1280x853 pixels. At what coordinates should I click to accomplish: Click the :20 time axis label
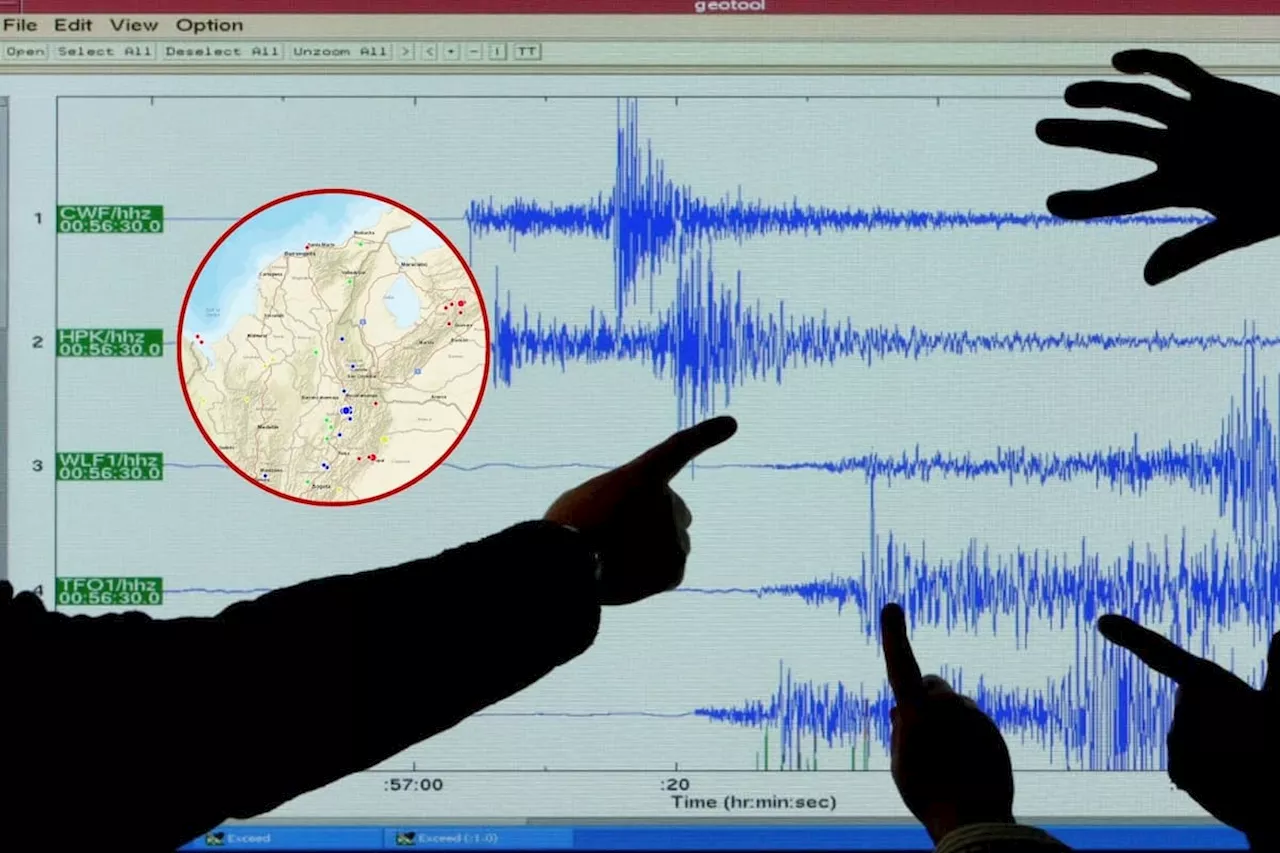point(674,784)
